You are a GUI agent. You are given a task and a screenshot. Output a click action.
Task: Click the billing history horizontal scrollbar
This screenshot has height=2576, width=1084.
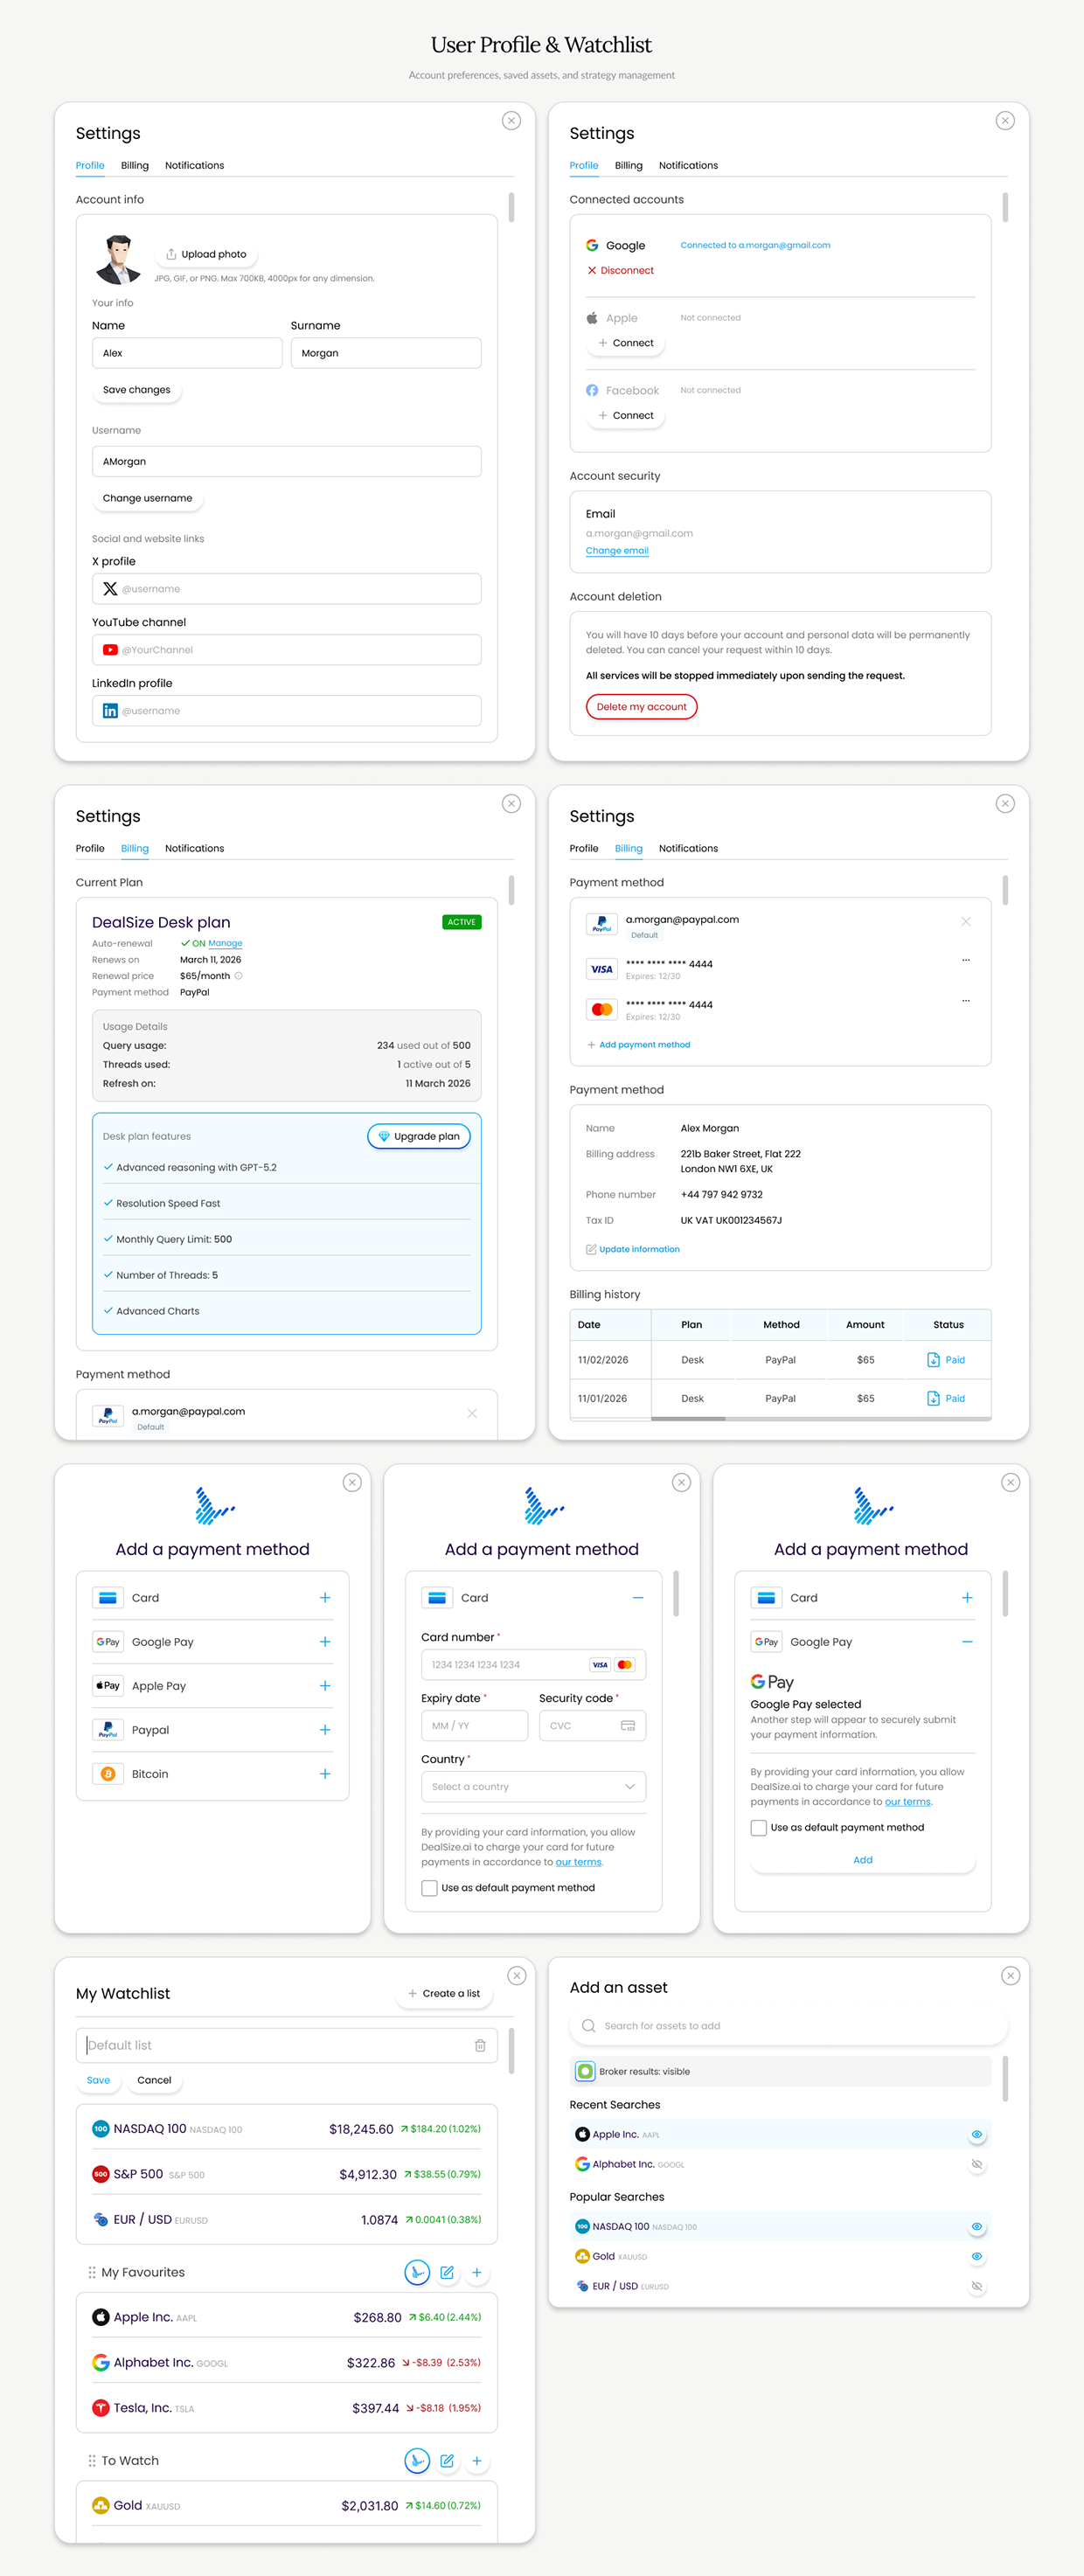click(688, 1418)
